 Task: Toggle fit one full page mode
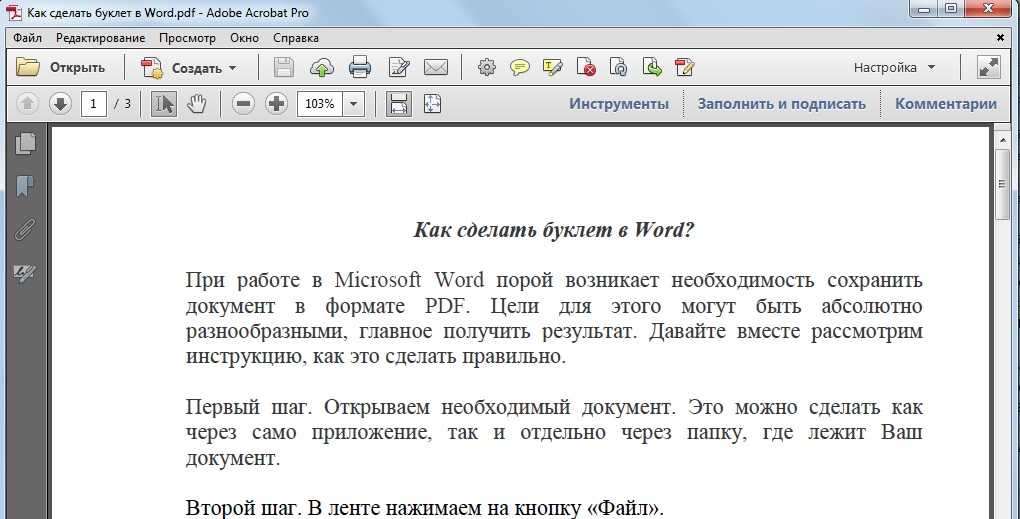[433, 103]
